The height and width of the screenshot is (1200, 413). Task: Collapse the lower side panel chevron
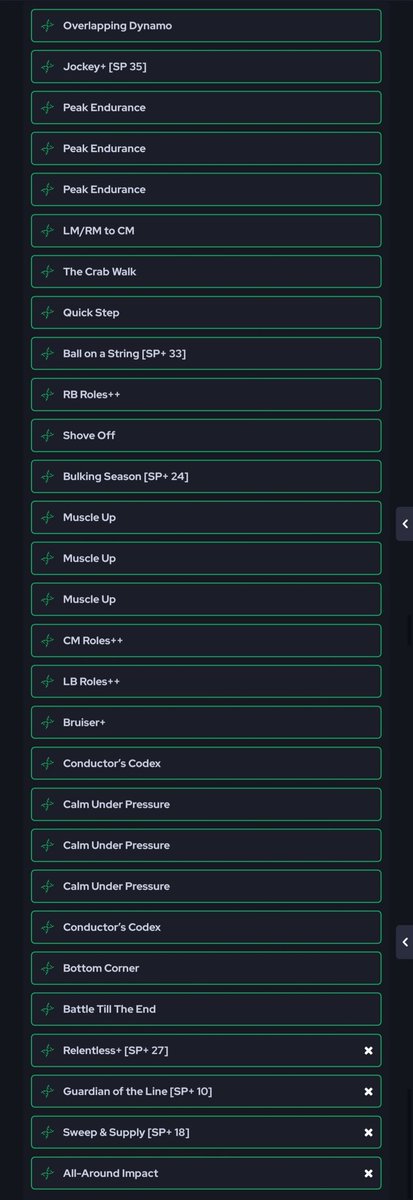click(x=405, y=942)
